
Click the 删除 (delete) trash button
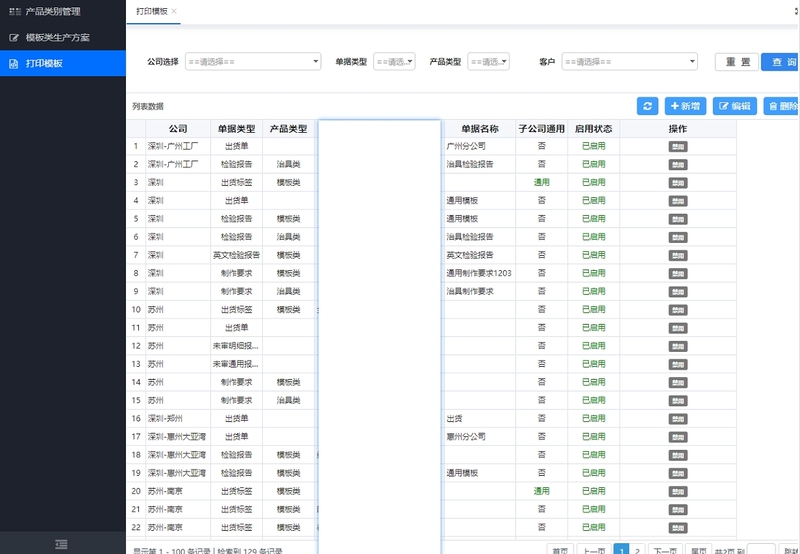(781, 106)
